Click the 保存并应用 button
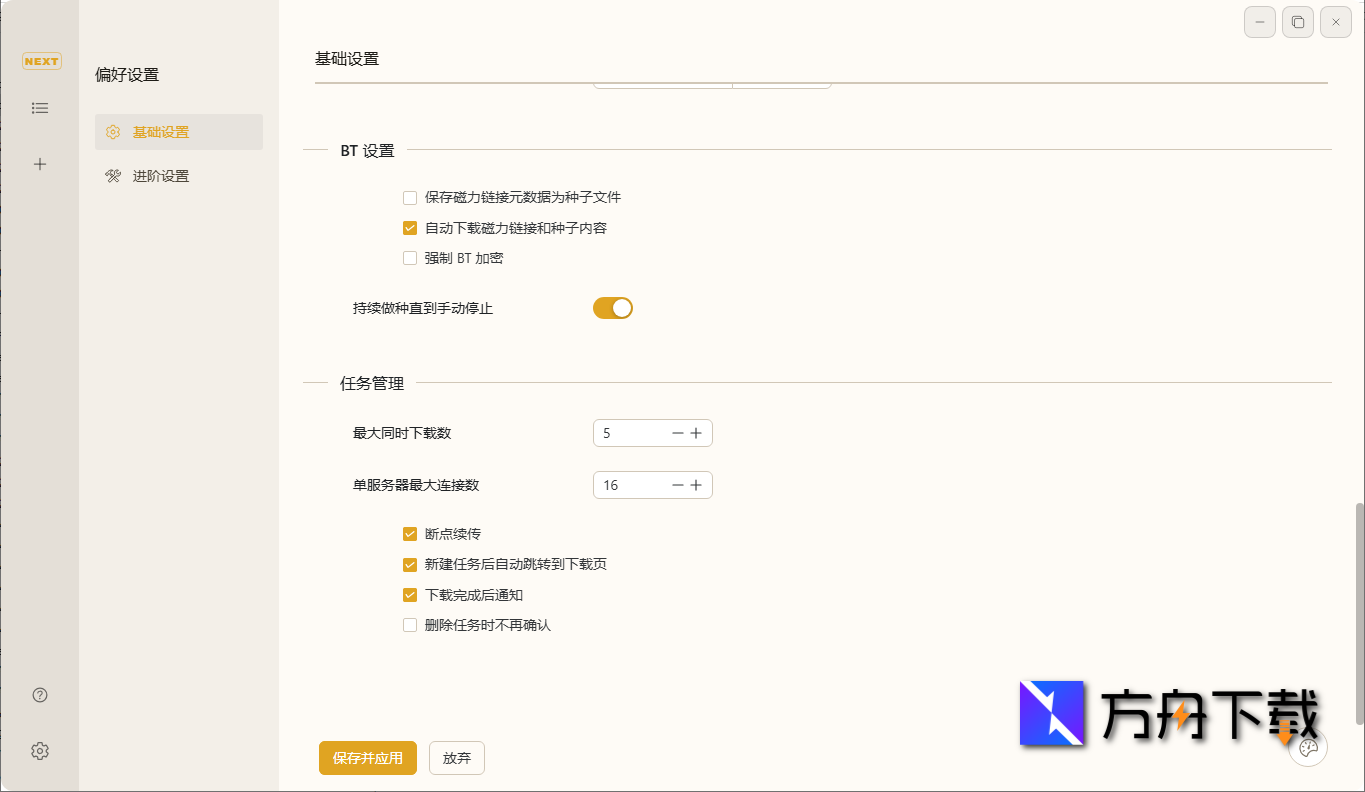 (x=367, y=758)
